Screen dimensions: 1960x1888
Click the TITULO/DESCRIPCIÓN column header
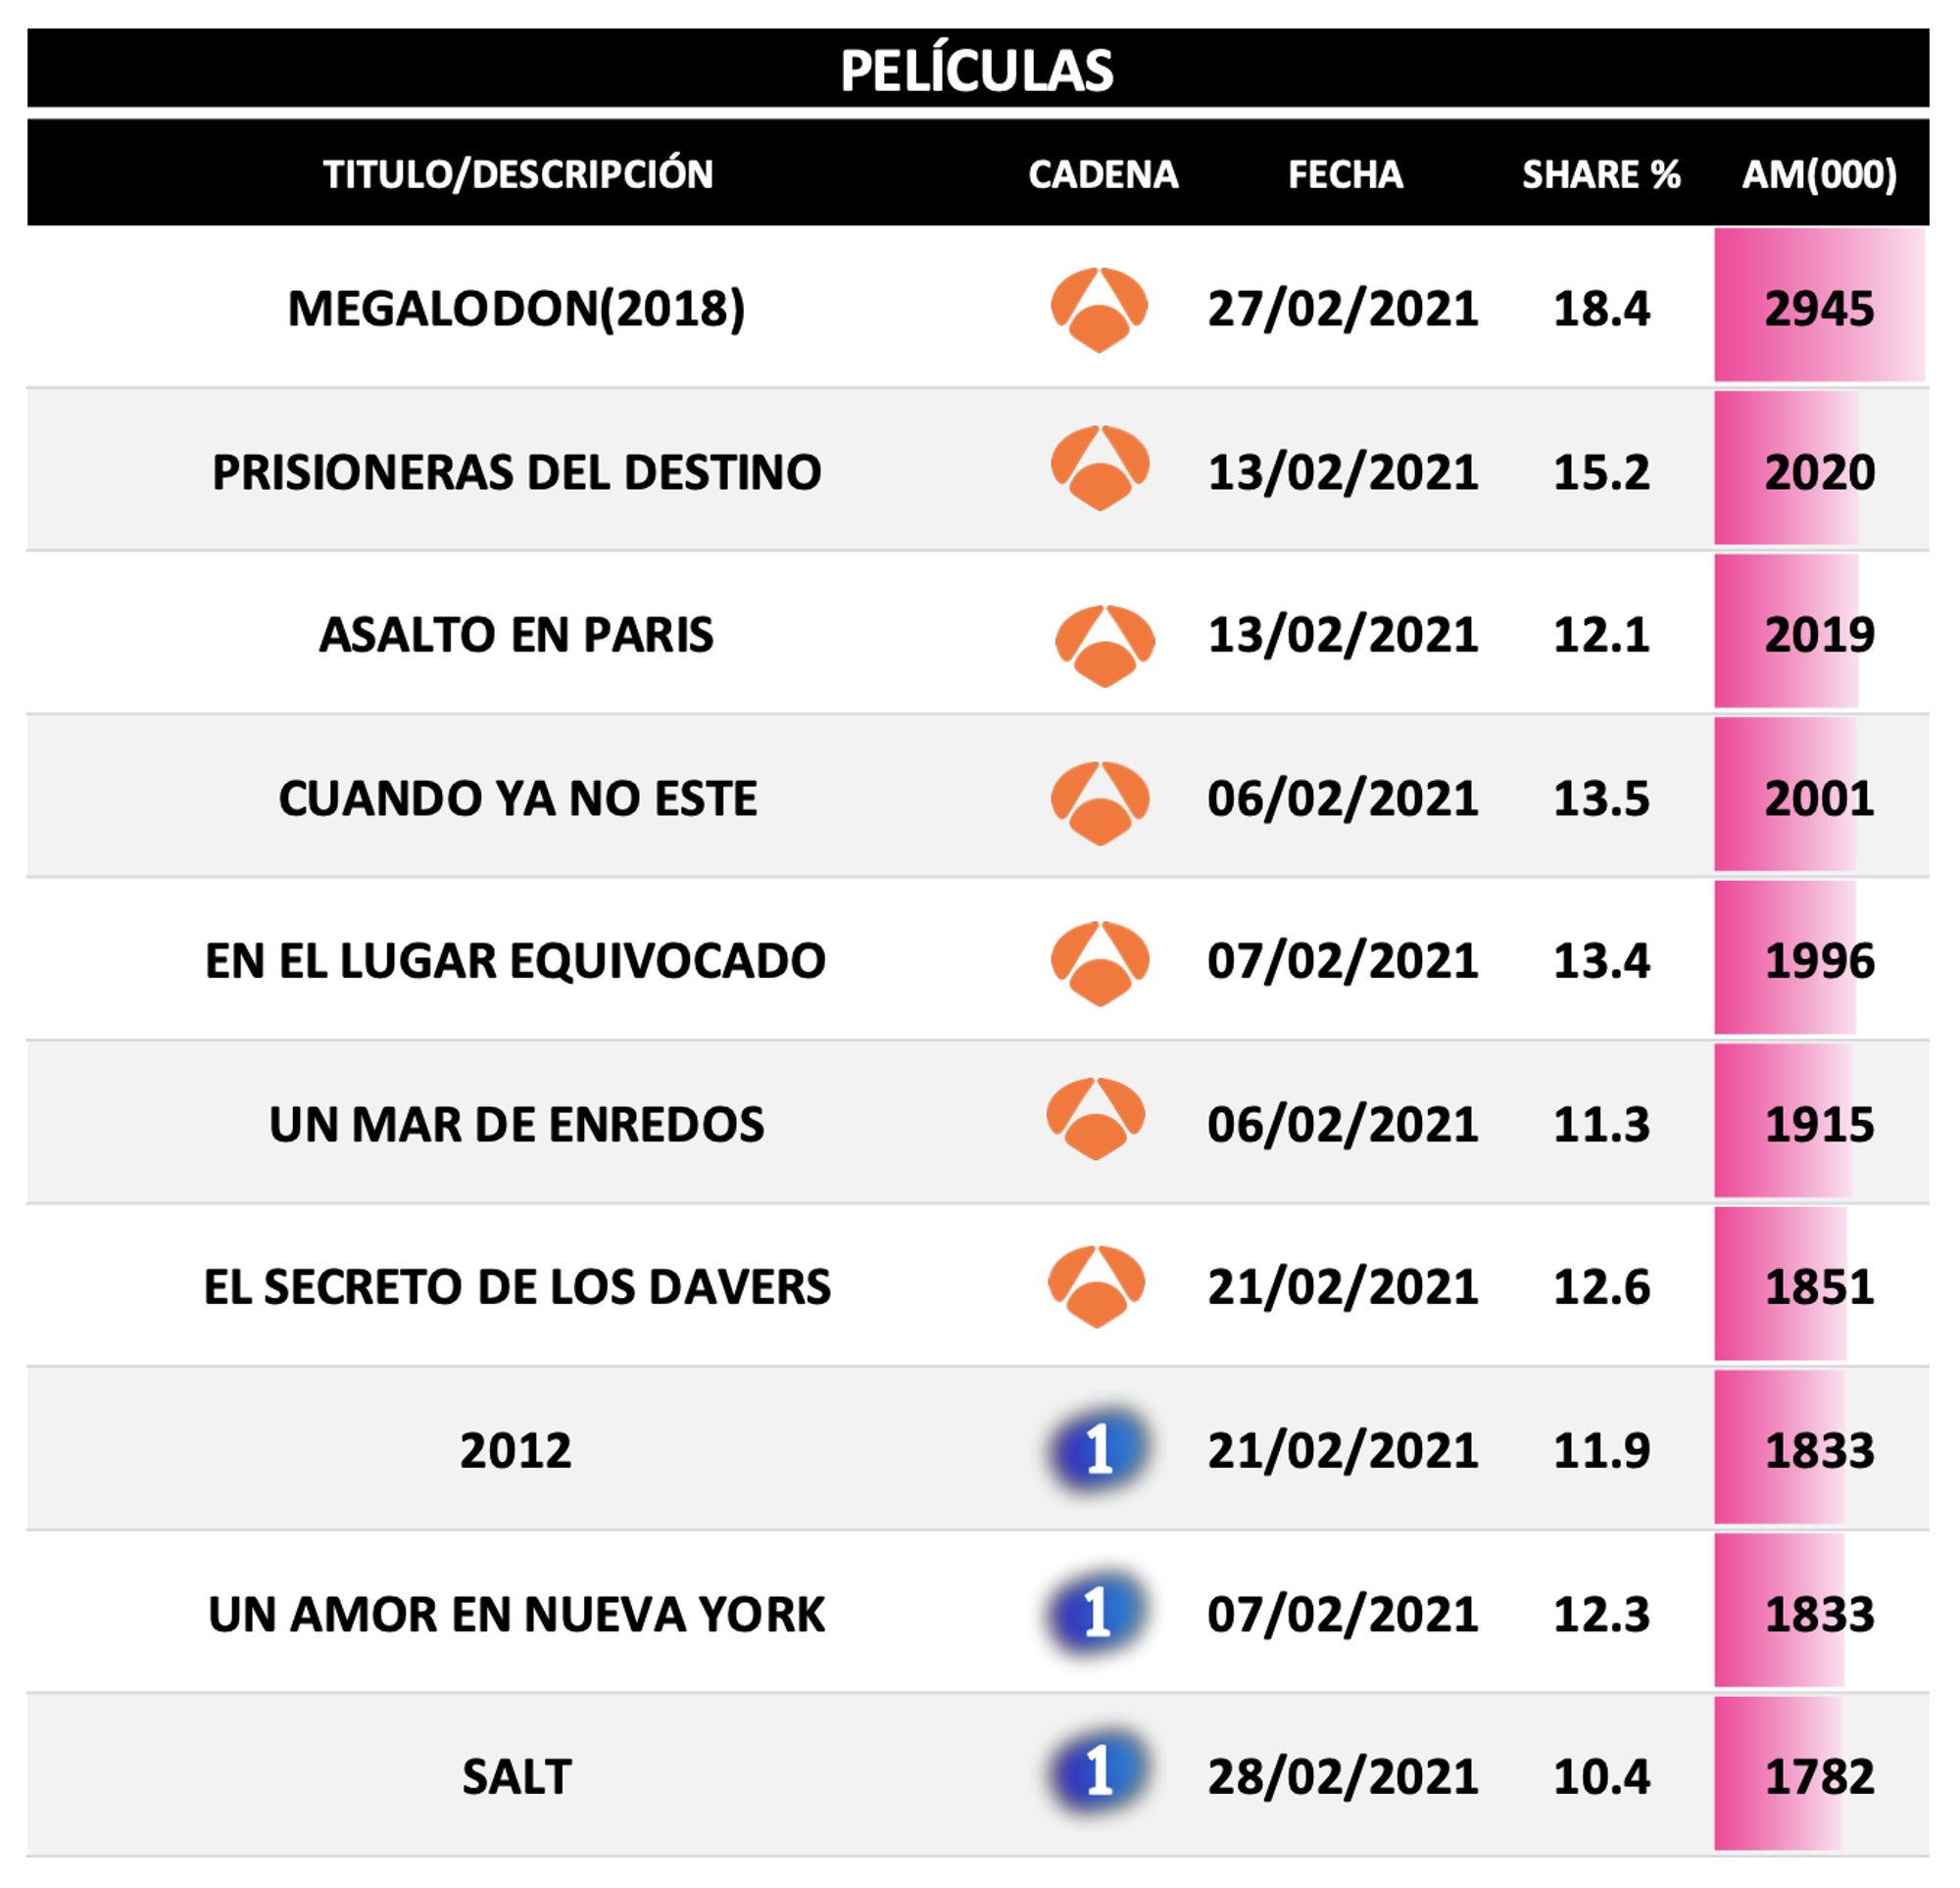pos(517,174)
